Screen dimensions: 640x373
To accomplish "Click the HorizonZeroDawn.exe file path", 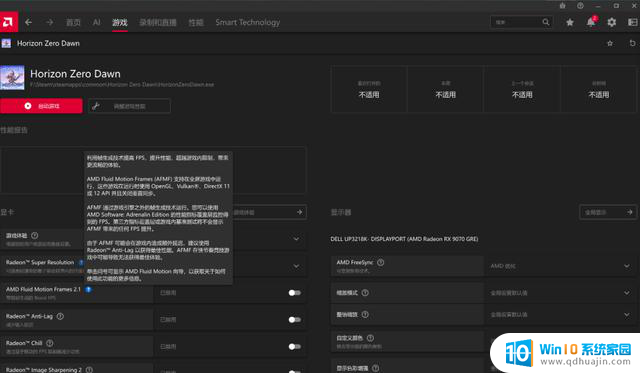I will [x=122, y=84].
